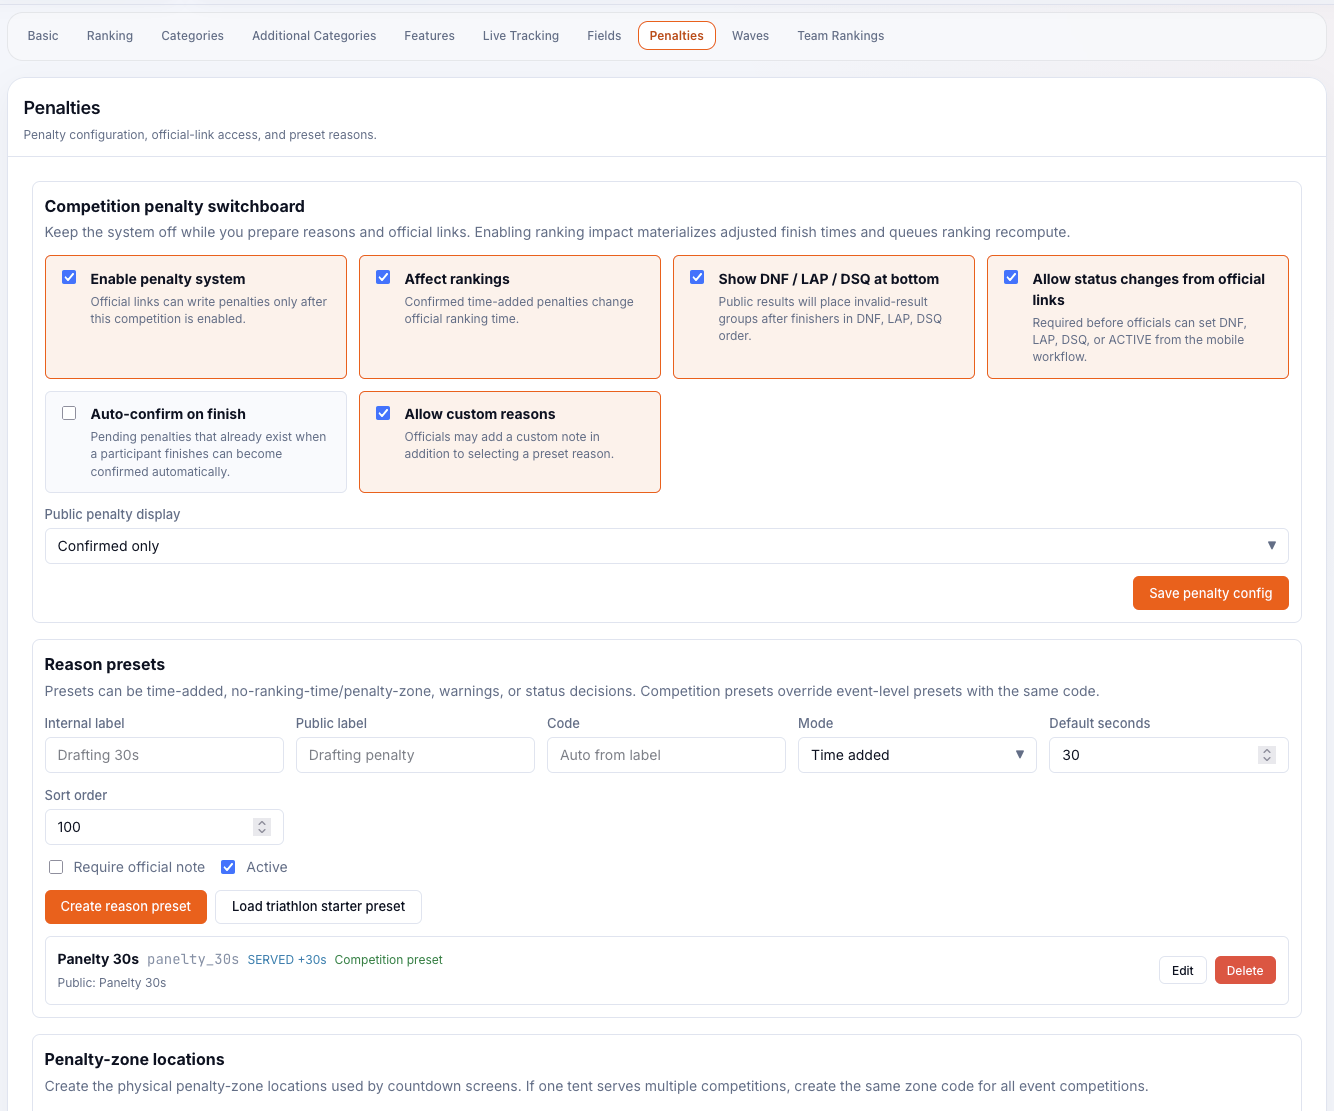Go to Additional Categories tab
The height and width of the screenshot is (1111, 1334).
(314, 36)
